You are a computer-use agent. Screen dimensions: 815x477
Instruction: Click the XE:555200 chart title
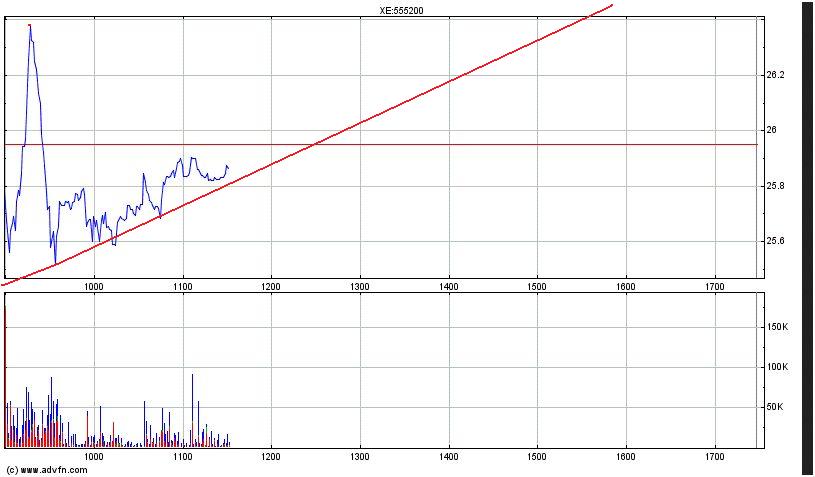pyautogui.click(x=401, y=10)
